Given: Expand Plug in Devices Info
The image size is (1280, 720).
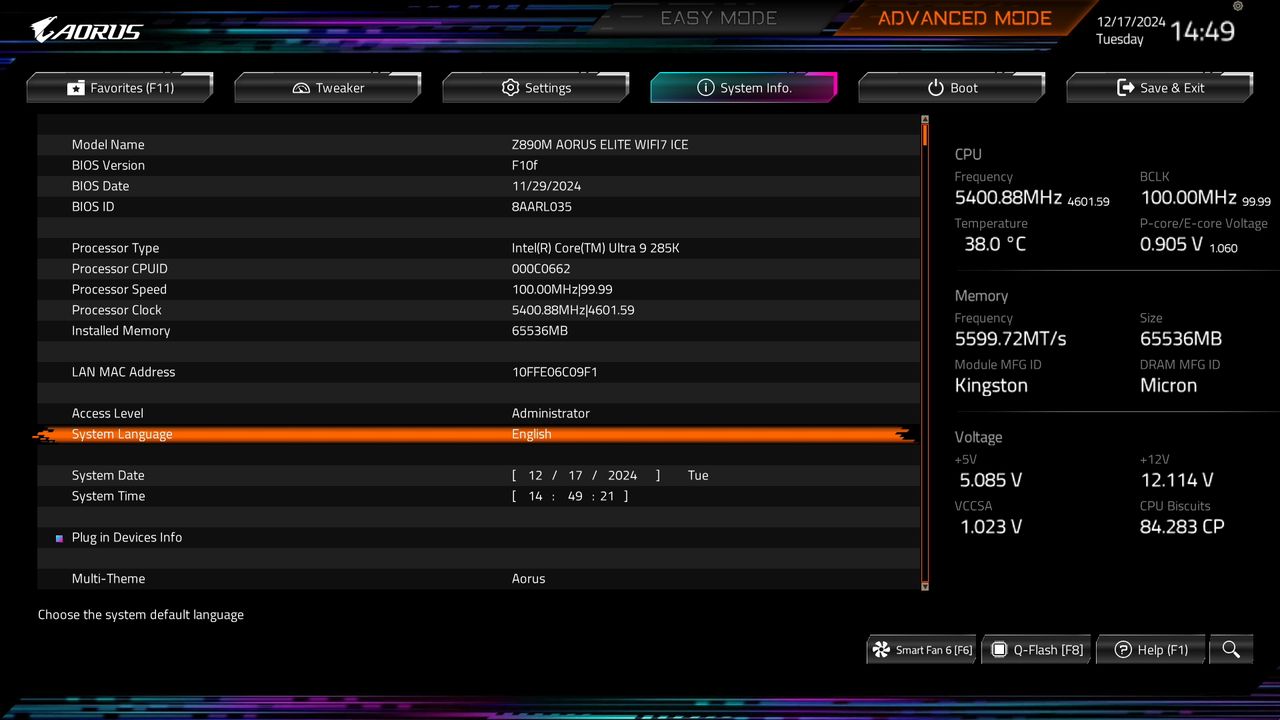Looking at the screenshot, I should [x=127, y=538].
